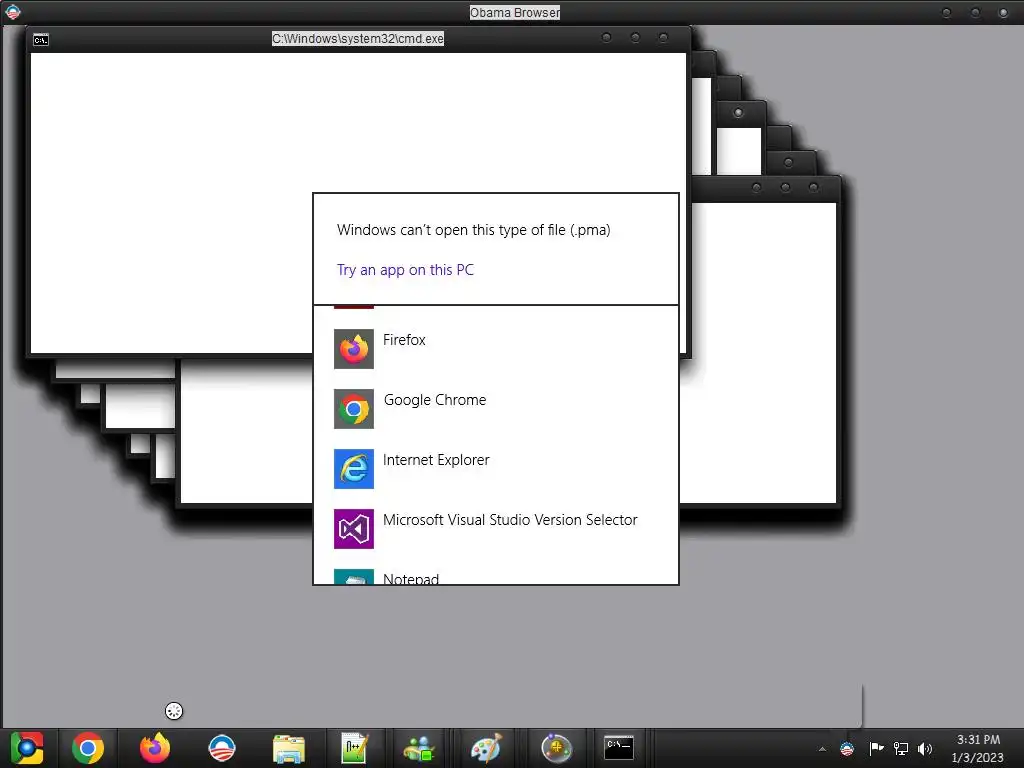Close the front cmd.exe window
Image resolution: width=1024 pixels, height=768 pixels.
pyautogui.click(x=664, y=38)
